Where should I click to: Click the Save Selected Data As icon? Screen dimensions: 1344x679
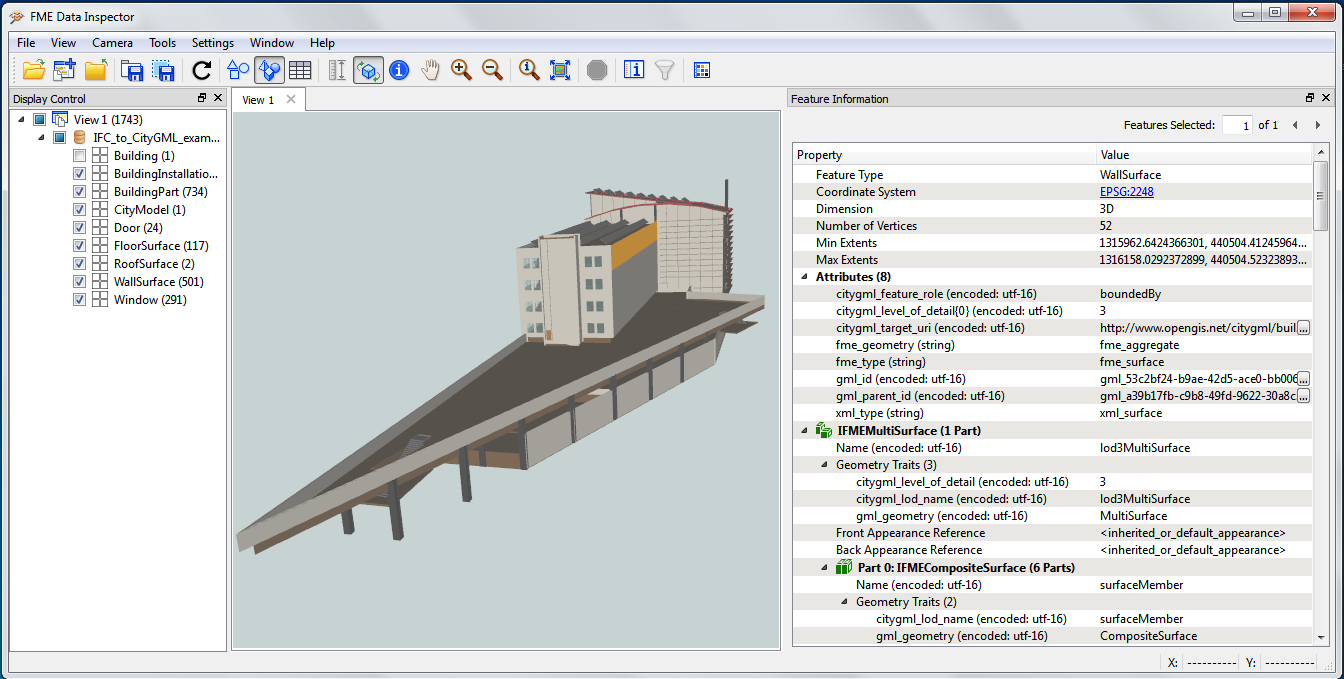(x=163, y=70)
